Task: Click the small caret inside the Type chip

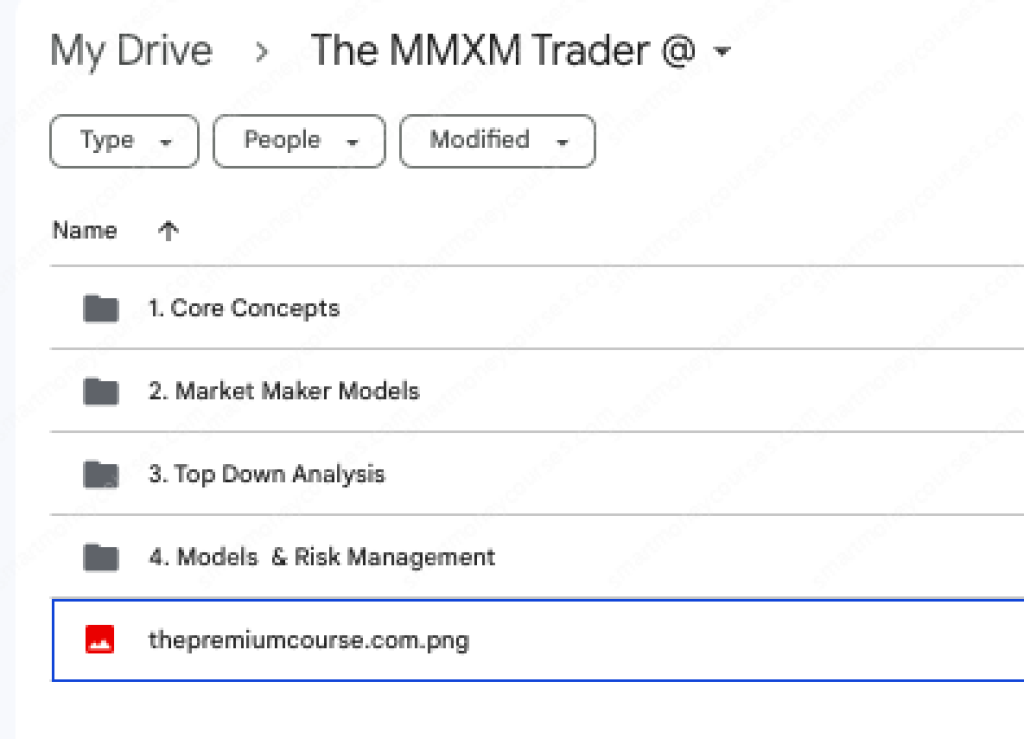Action: (166, 143)
